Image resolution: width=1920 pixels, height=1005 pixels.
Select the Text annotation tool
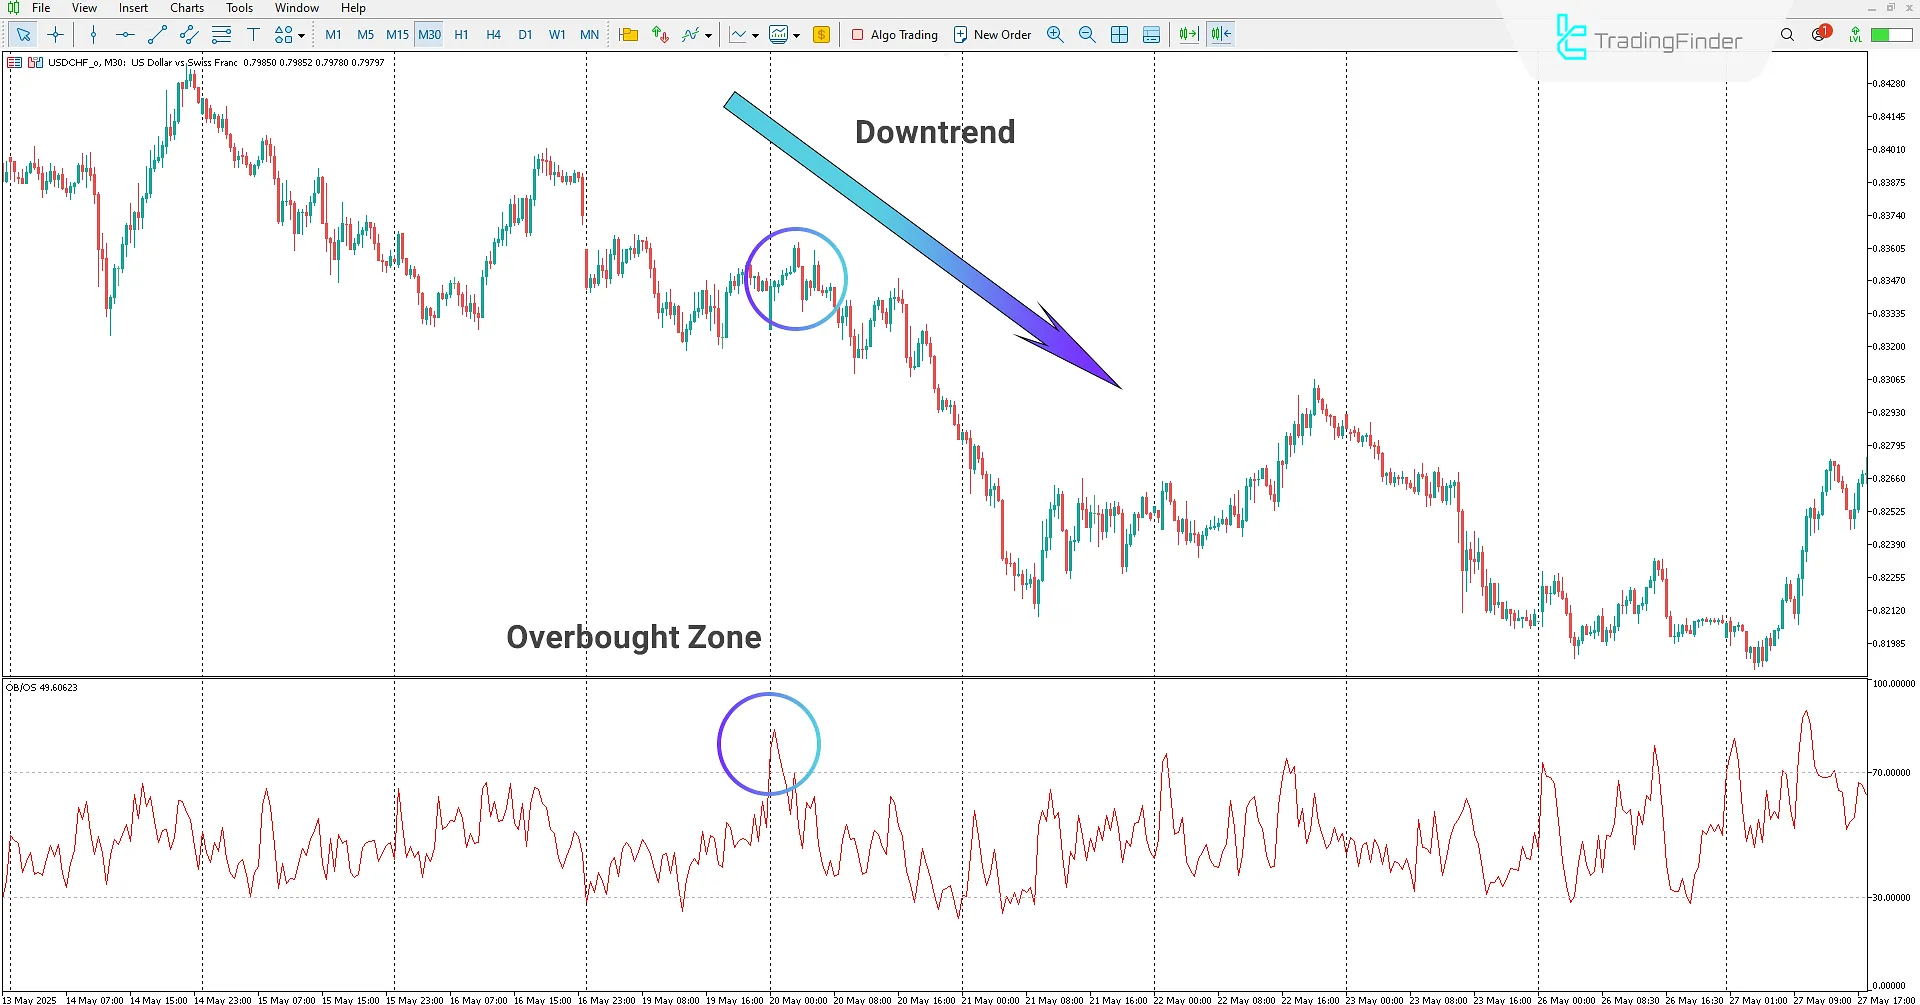253,34
